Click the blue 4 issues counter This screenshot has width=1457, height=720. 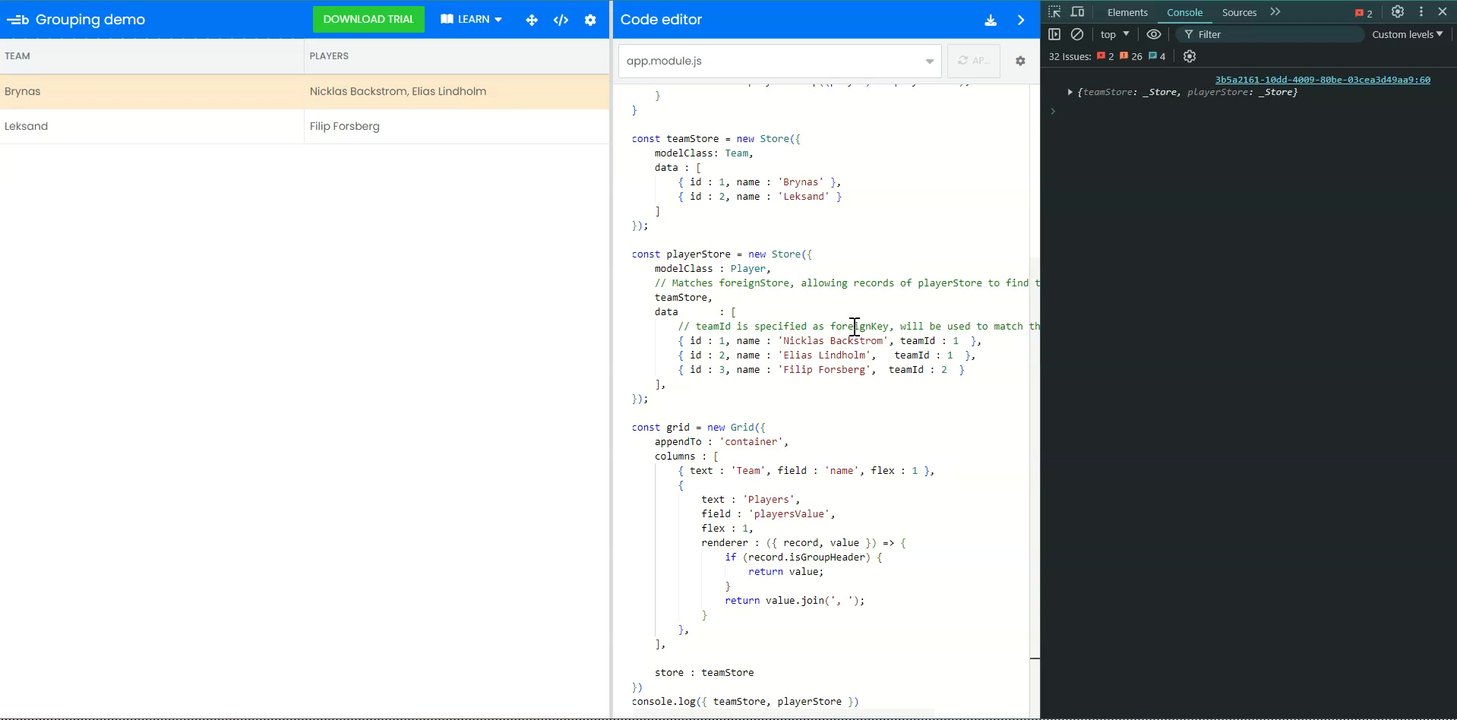click(1157, 56)
